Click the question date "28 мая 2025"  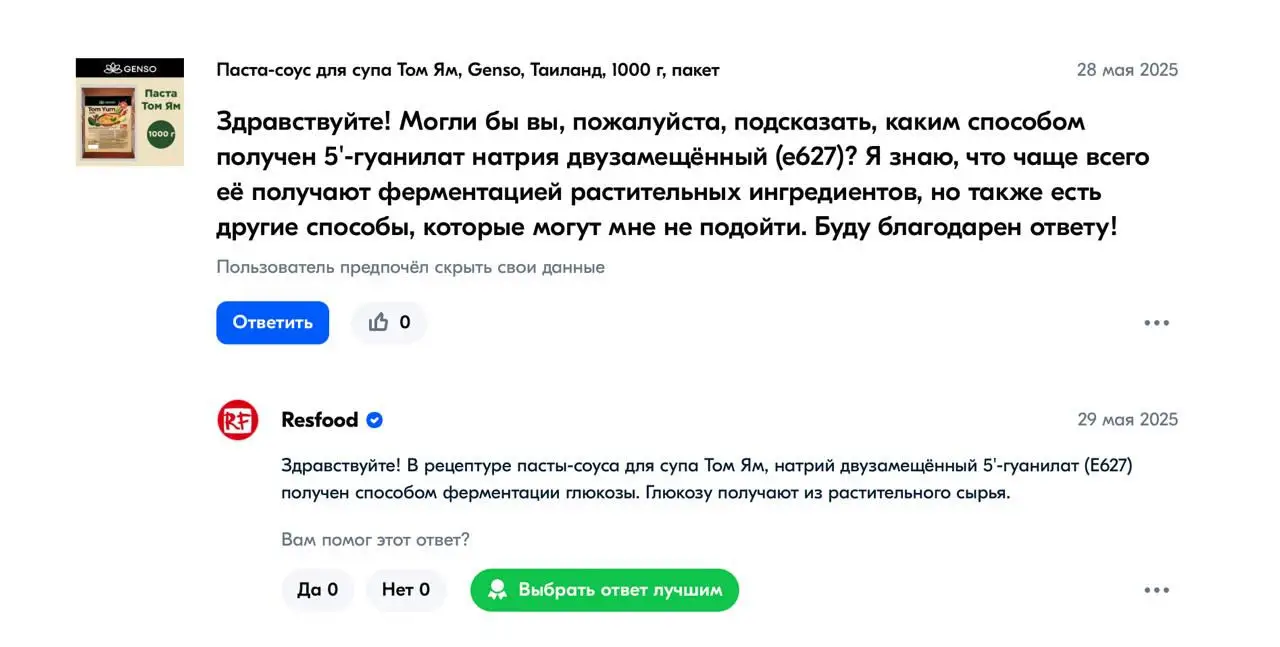click(x=1127, y=70)
